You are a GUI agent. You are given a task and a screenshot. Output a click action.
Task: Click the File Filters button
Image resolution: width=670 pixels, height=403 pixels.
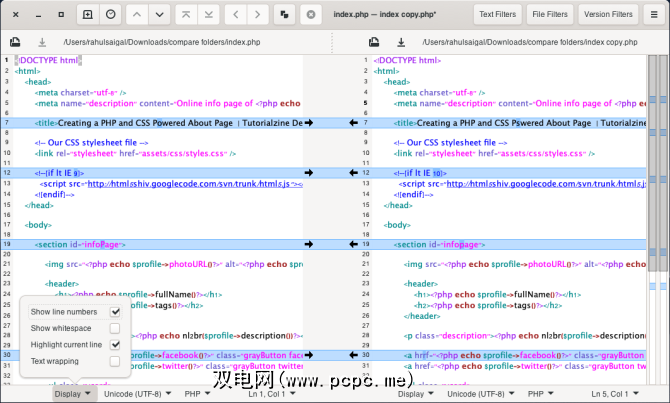pos(549,15)
